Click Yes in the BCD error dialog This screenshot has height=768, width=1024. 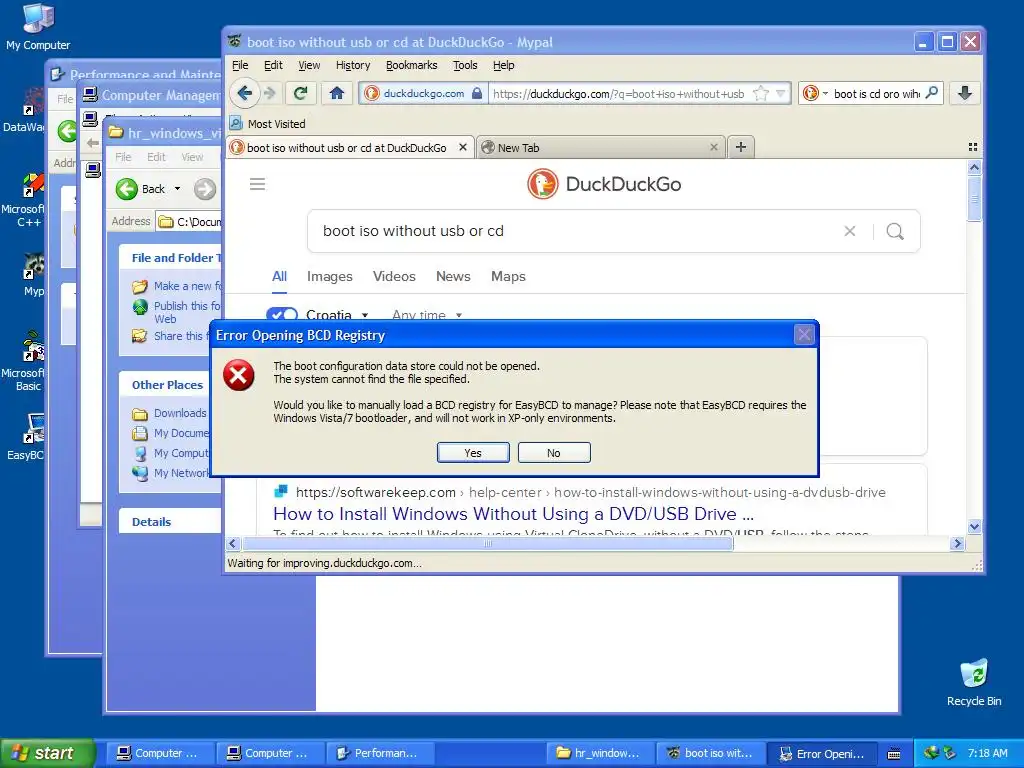[473, 453]
